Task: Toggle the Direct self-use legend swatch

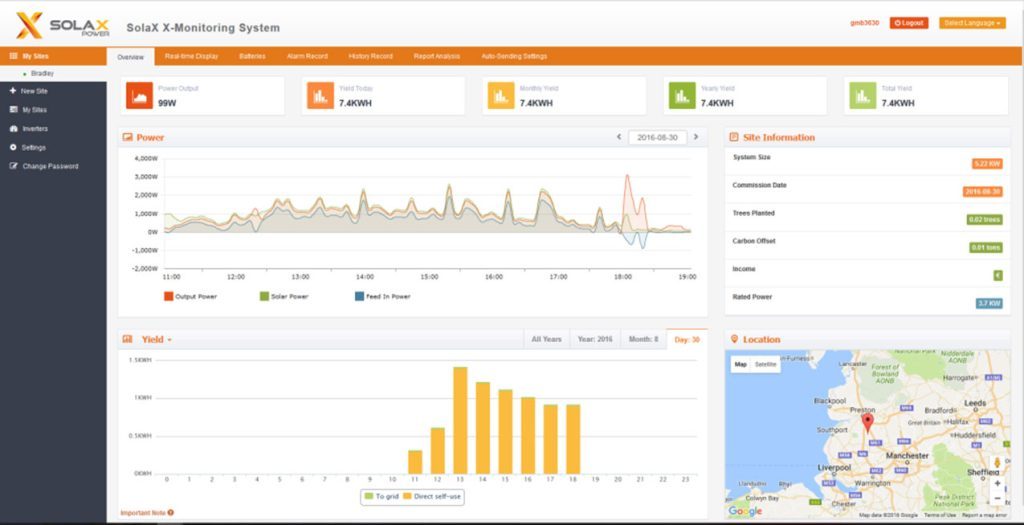Action: point(408,495)
